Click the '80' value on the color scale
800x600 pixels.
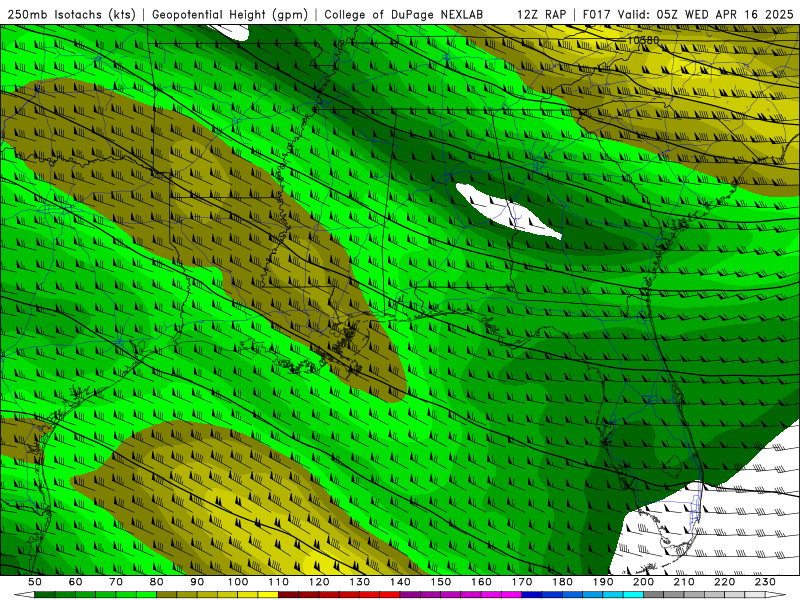pos(157,582)
